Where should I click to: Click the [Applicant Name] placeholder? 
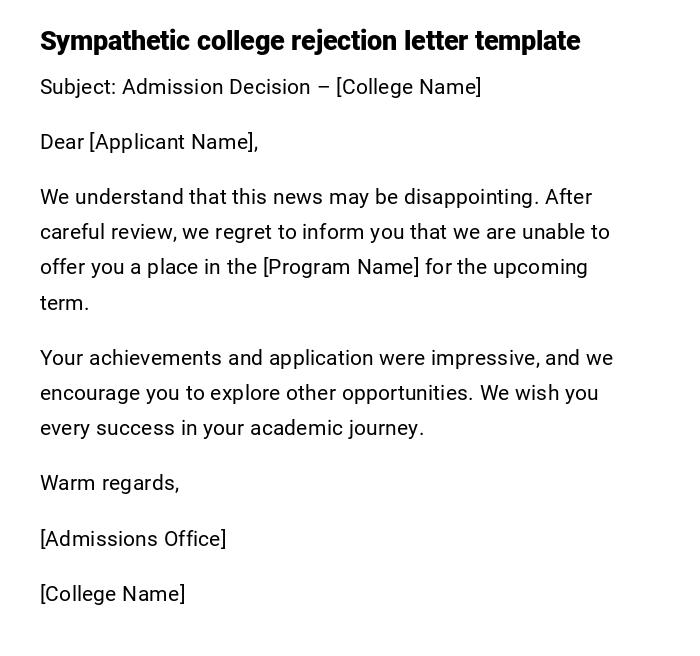pyautogui.click(x=171, y=142)
